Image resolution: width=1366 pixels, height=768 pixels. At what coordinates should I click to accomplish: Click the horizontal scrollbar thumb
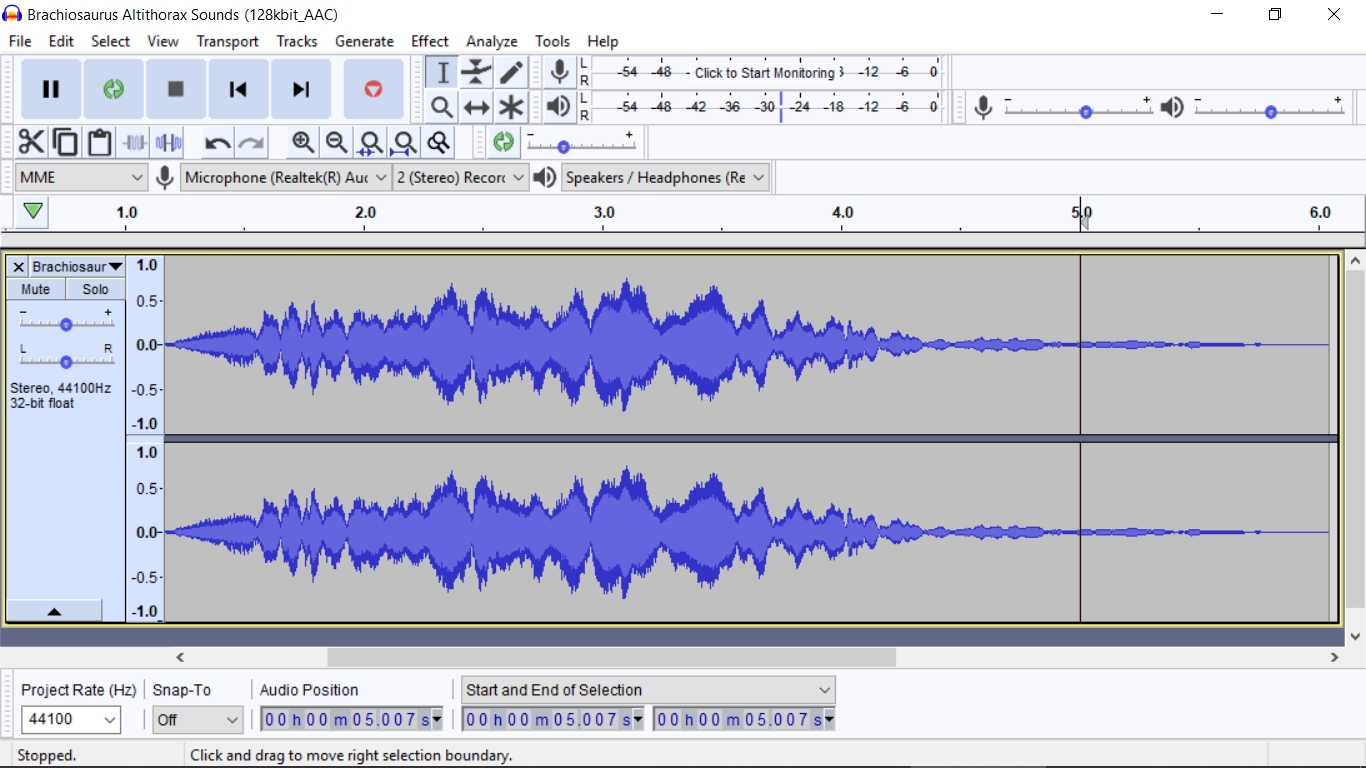[x=611, y=657]
